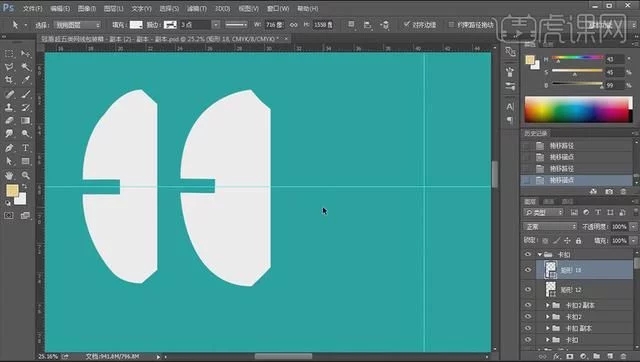
Task: Open the layer filter 类型 dropdown
Action: point(544,212)
